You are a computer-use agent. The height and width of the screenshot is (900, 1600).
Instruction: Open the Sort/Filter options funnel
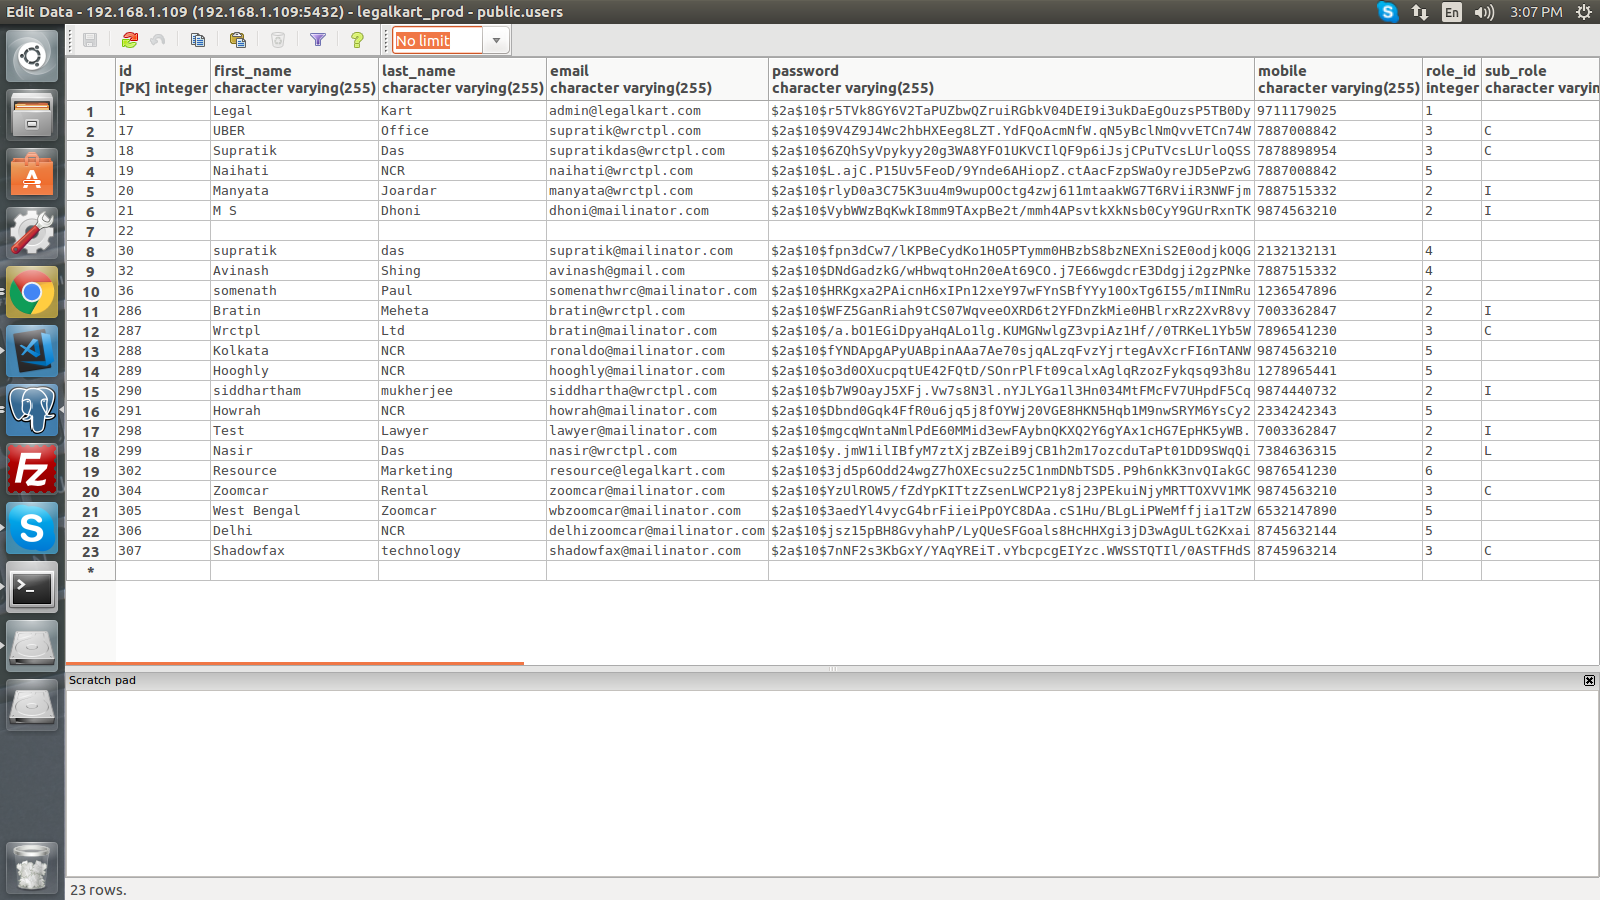click(318, 40)
